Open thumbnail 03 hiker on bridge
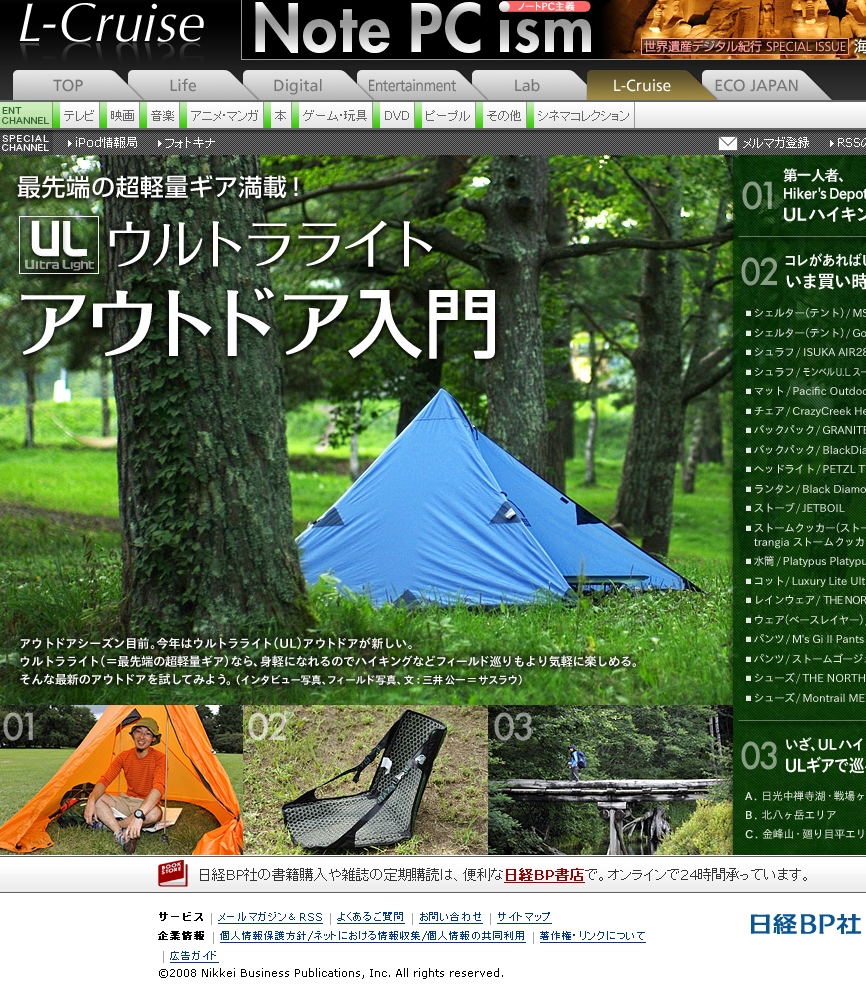Screen dimensions: 866x1000 click(x=610, y=779)
